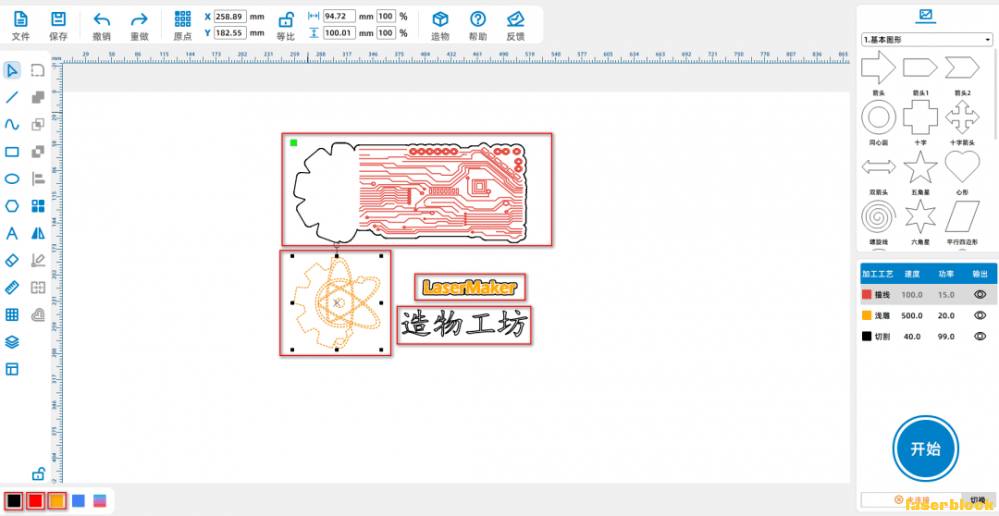The width and height of the screenshot is (999, 516).
Task: Toggle visibility of the 切割 layer
Action: [x=980, y=336]
